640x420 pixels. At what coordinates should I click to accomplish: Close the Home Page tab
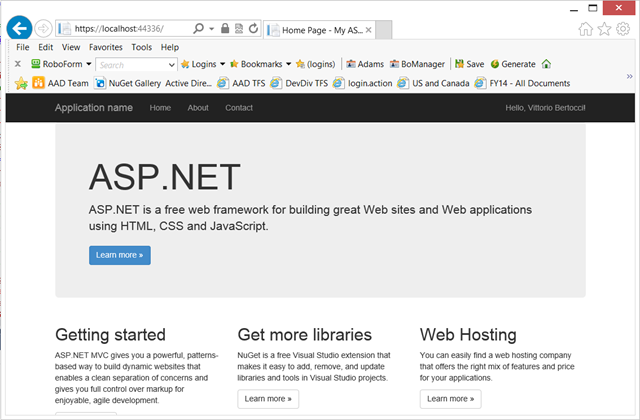pos(369,30)
